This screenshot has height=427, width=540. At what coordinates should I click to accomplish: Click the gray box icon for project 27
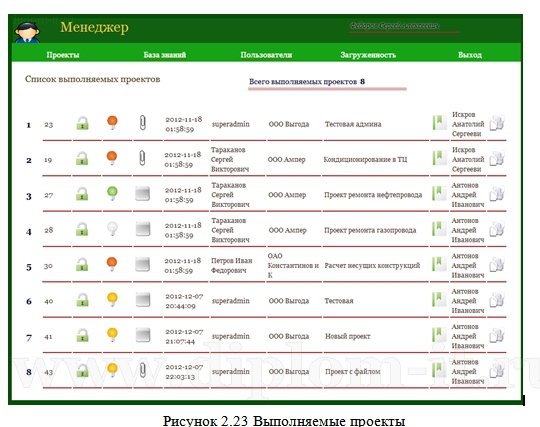[143, 194]
